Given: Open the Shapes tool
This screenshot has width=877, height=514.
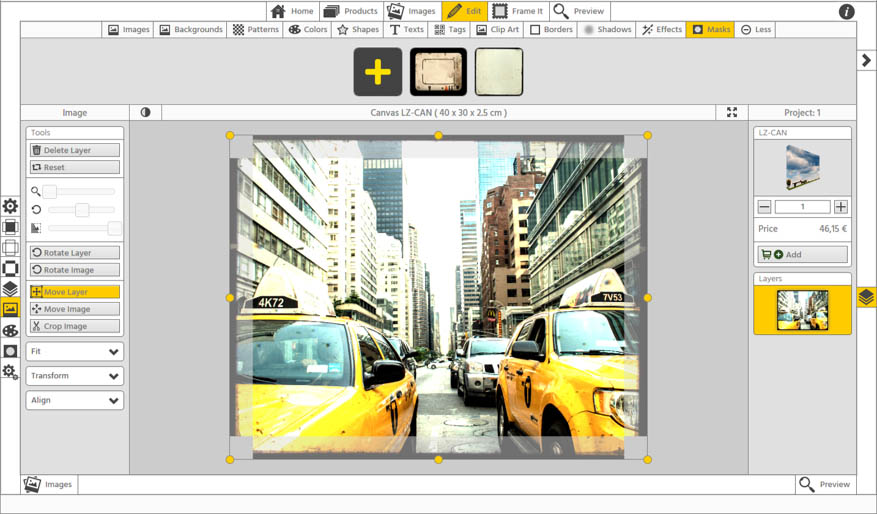Looking at the screenshot, I should click(x=358, y=30).
